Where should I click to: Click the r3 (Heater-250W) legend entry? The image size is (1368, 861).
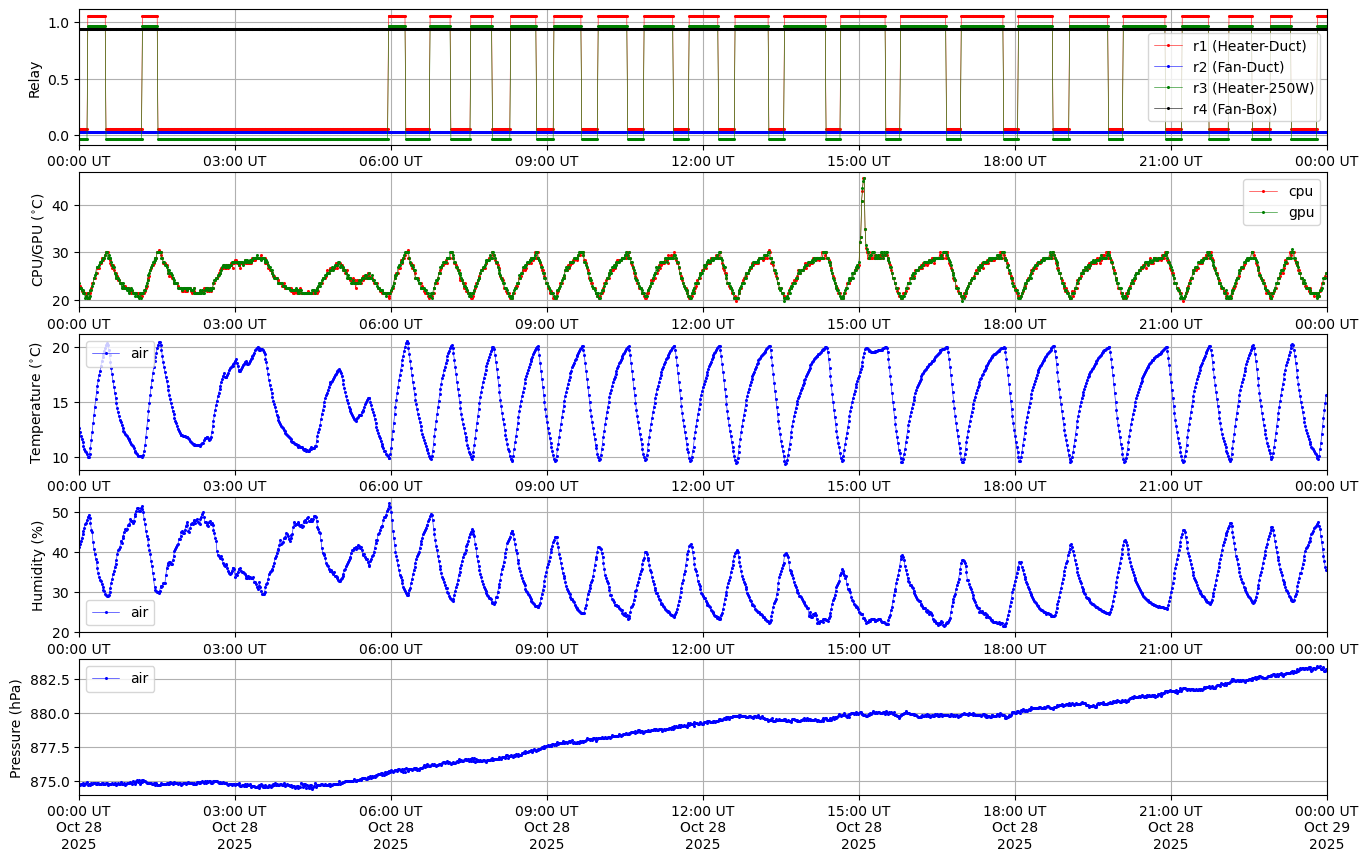pos(1253,88)
